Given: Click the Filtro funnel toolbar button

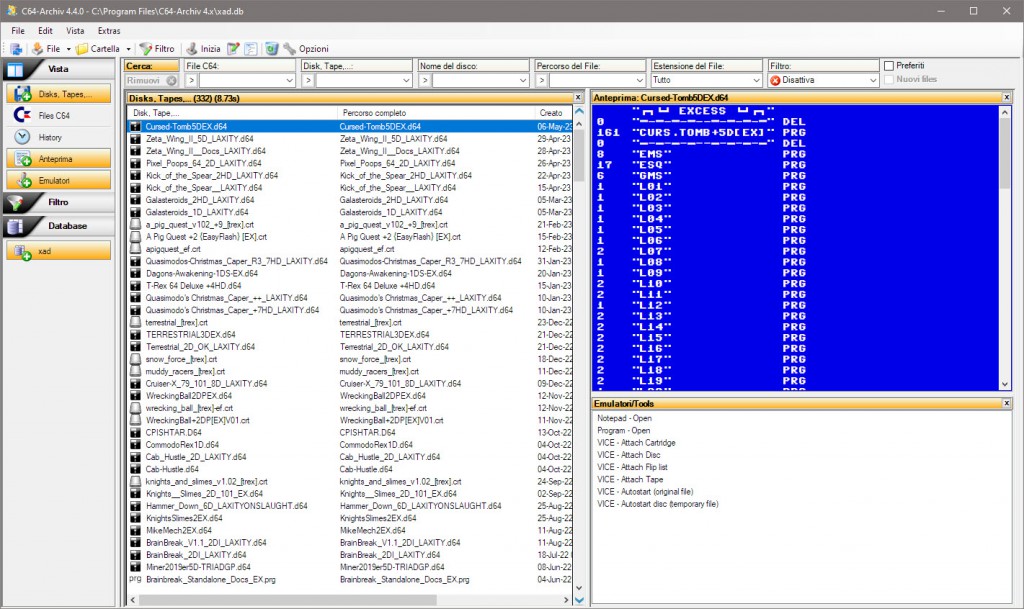Looking at the screenshot, I should pos(157,49).
